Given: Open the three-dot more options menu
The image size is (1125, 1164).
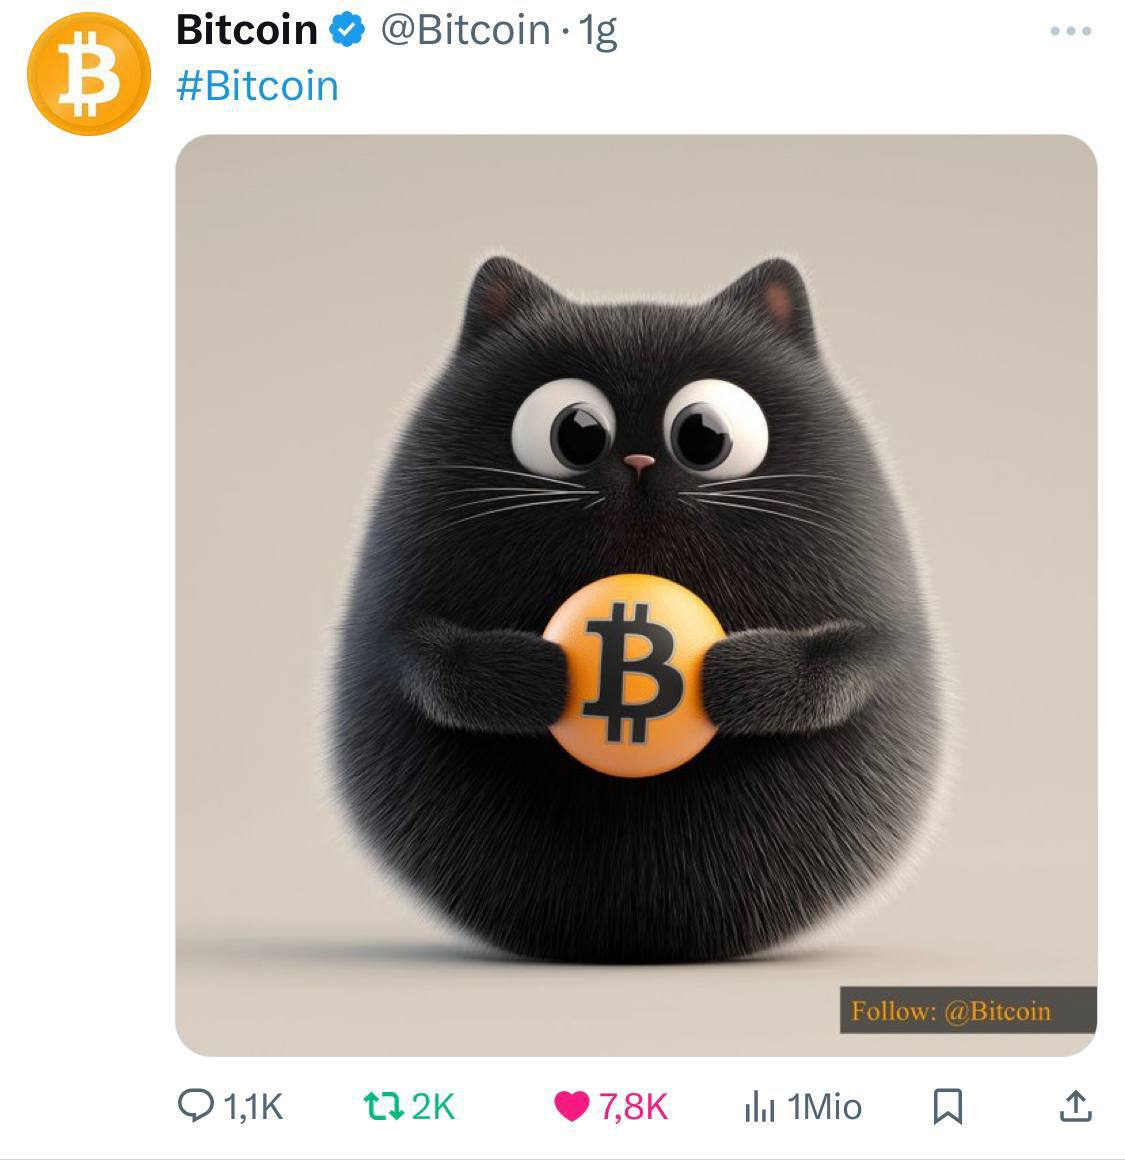Looking at the screenshot, I should click(1070, 31).
